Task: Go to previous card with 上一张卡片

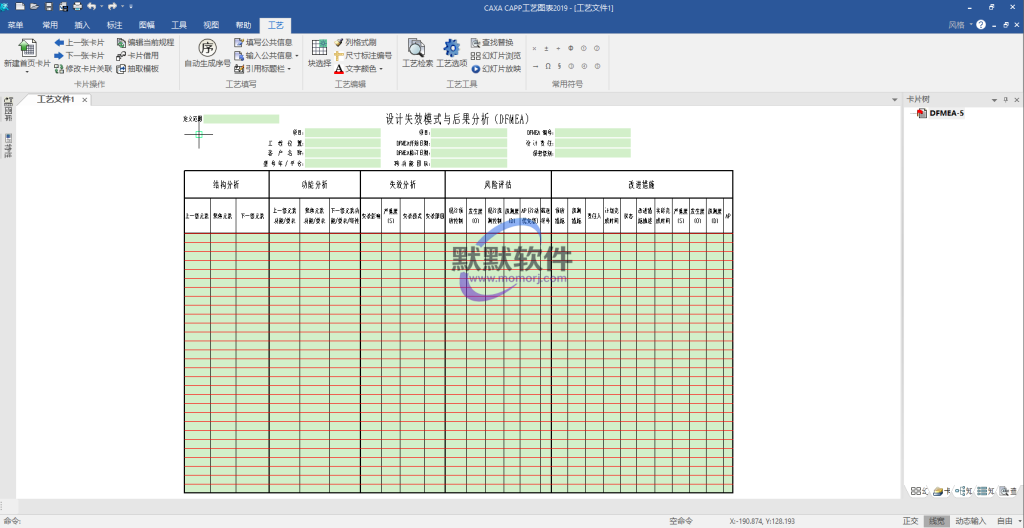Action: (x=78, y=43)
